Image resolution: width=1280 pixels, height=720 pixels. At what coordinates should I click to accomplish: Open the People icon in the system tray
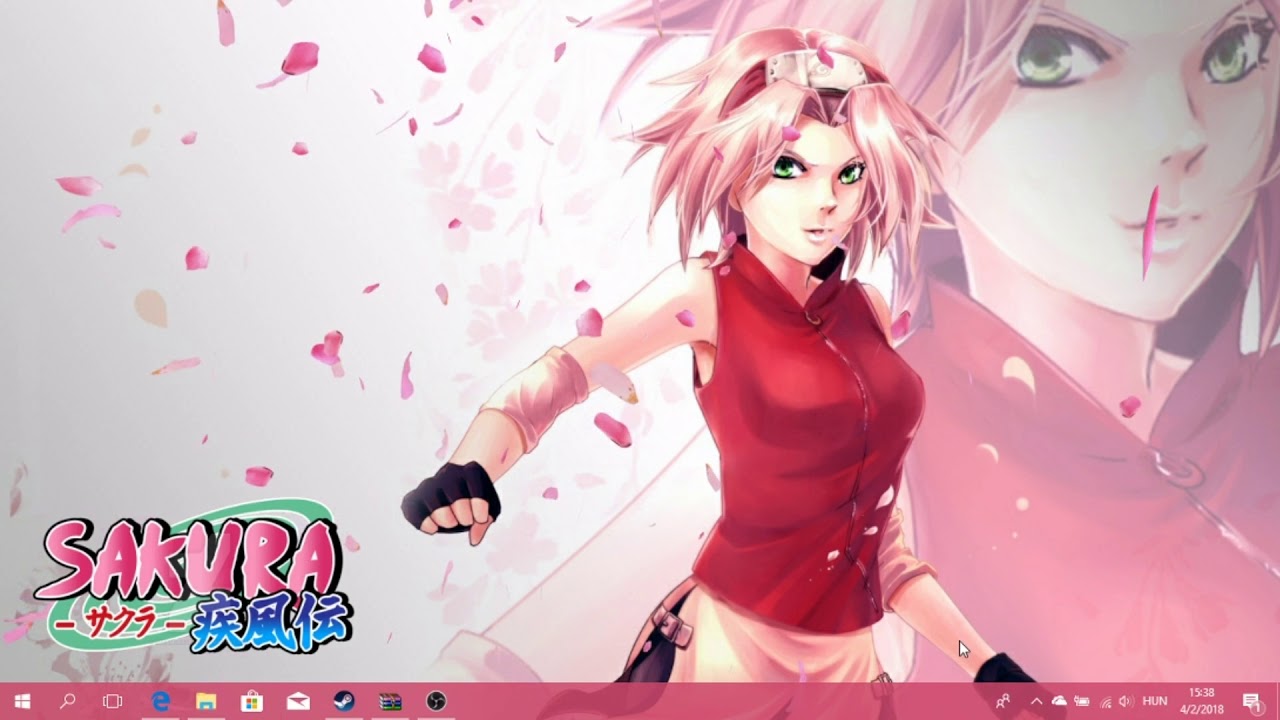(x=1003, y=703)
